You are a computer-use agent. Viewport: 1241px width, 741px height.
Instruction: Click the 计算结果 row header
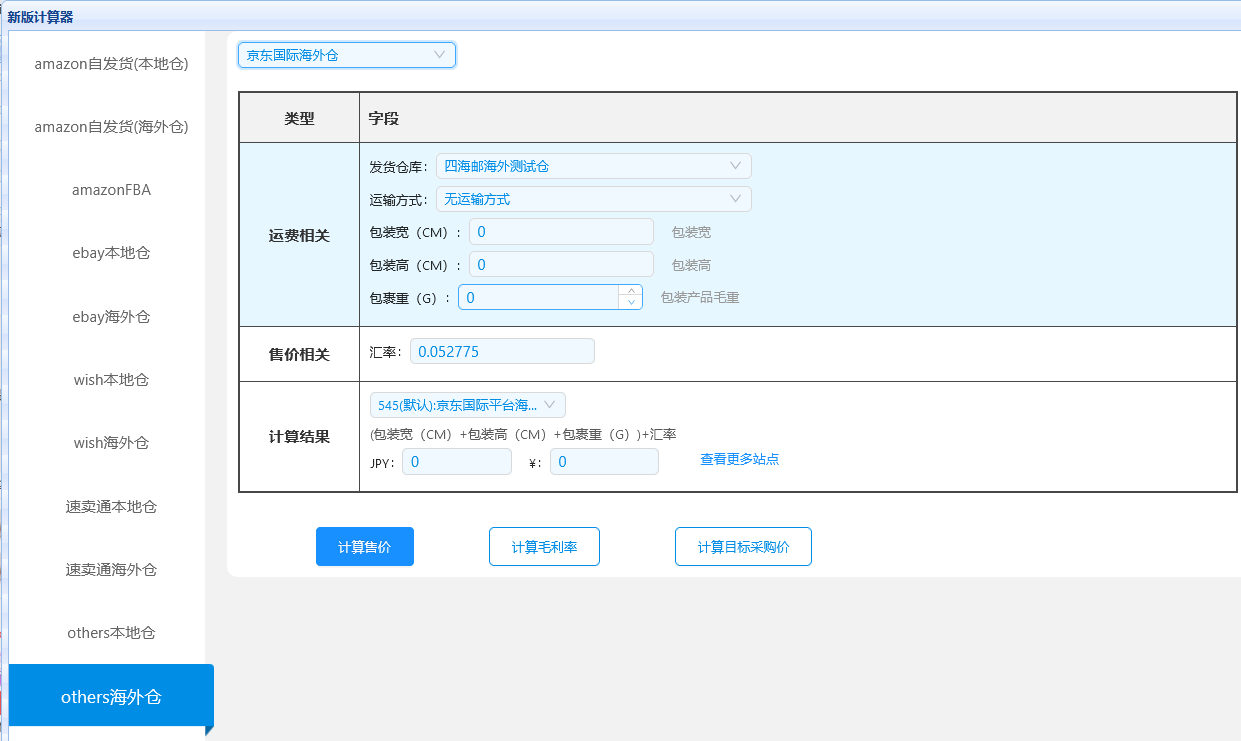(299, 437)
